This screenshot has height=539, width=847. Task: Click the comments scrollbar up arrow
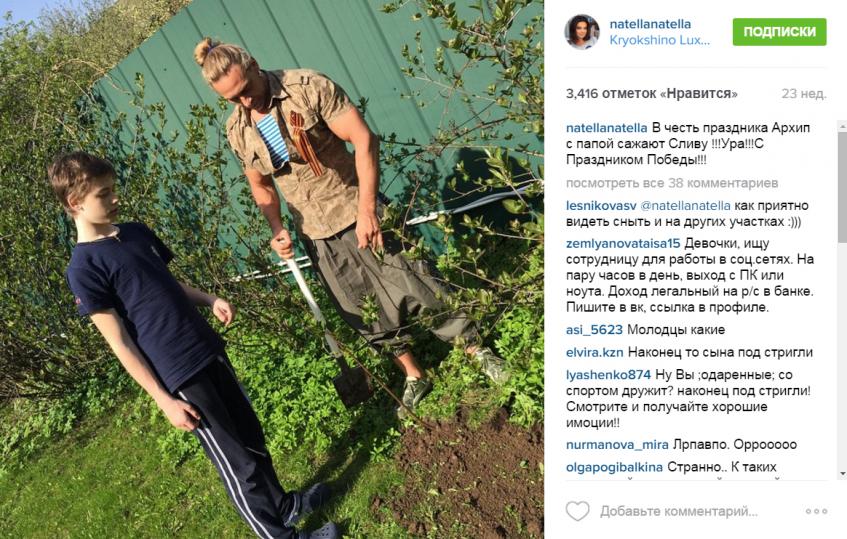click(843, 126)
